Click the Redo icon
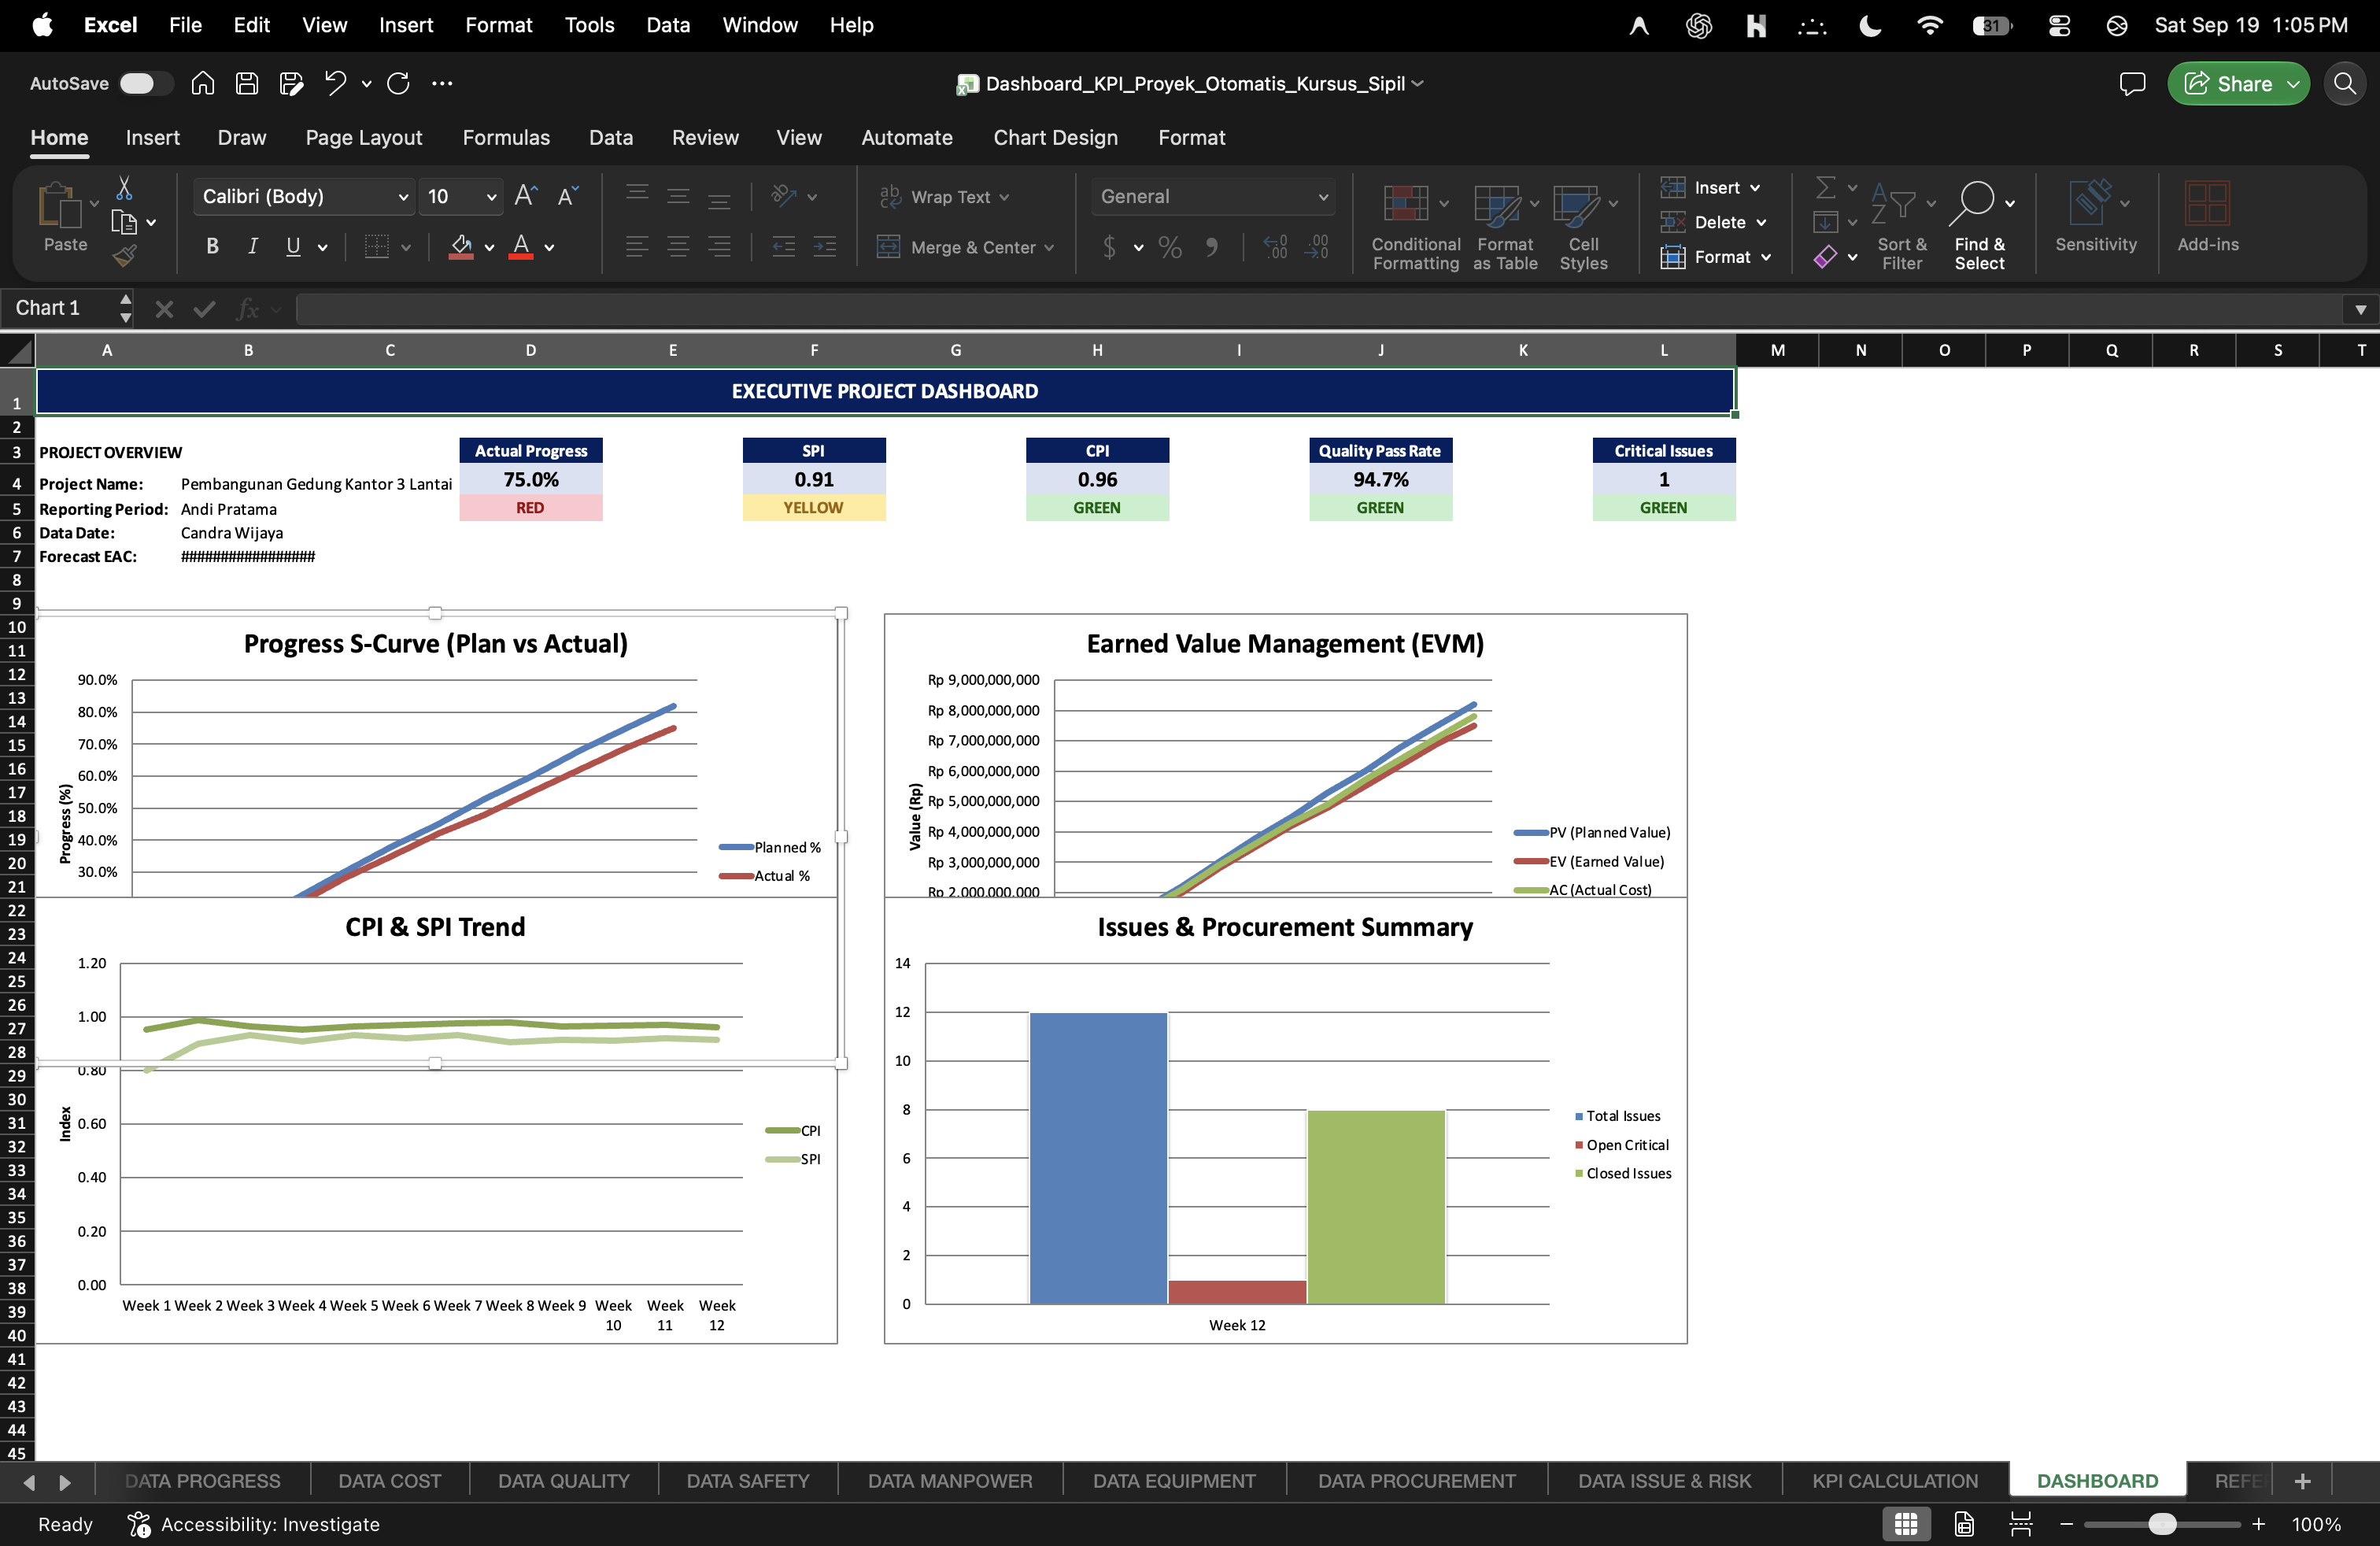Screen dimensions: 2380x1546 click(x=398, y=83)
